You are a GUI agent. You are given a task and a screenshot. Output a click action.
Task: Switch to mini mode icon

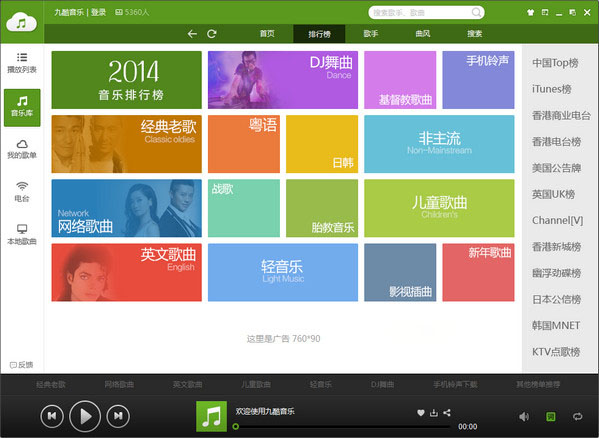[x=545, y=13]
